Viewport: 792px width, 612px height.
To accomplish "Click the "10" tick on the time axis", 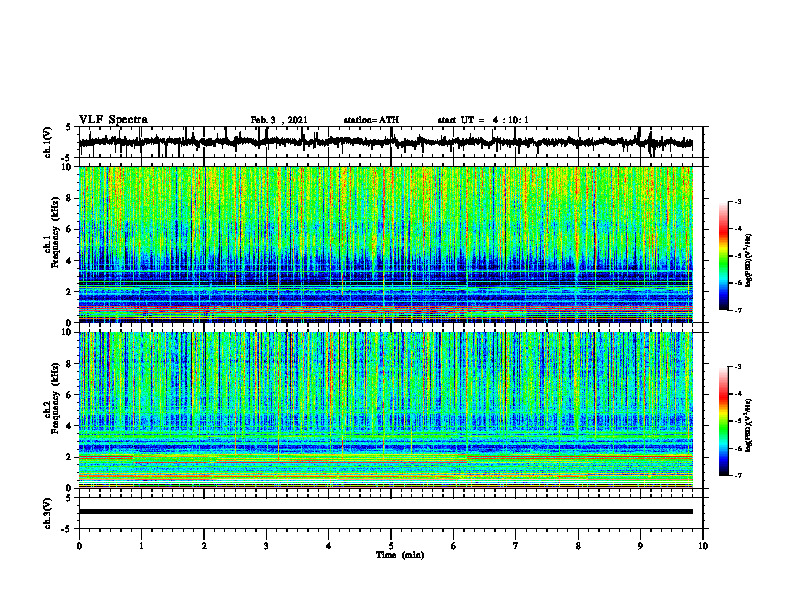I will tap(703, 546).
